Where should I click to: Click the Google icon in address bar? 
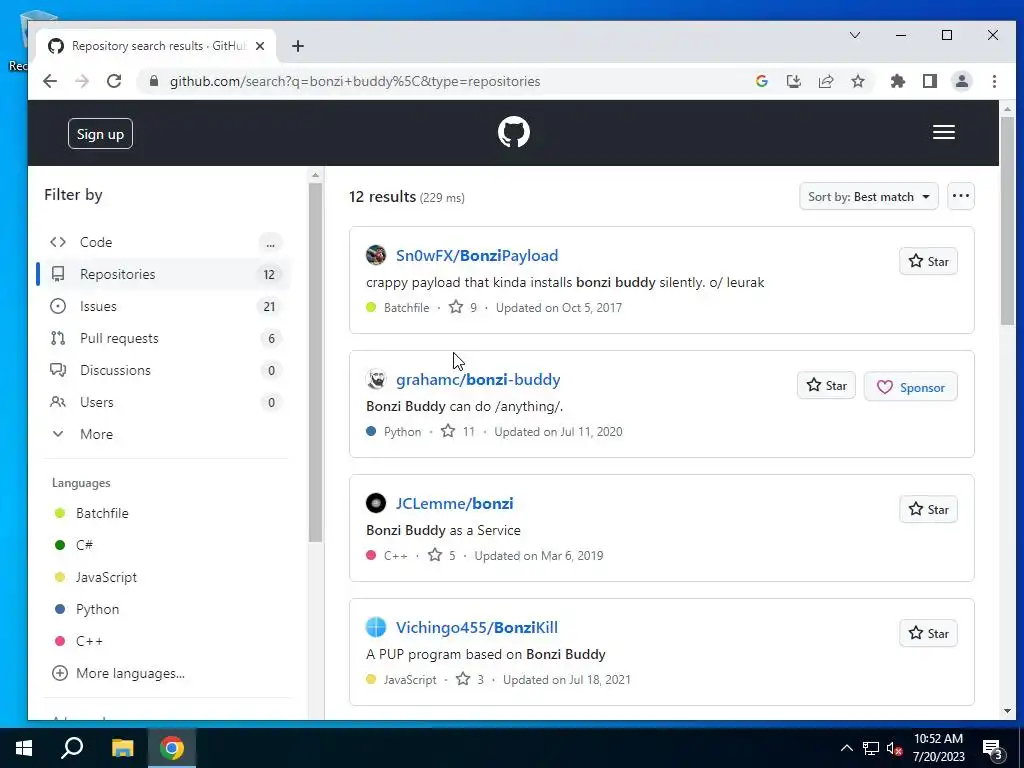point(761,81)
